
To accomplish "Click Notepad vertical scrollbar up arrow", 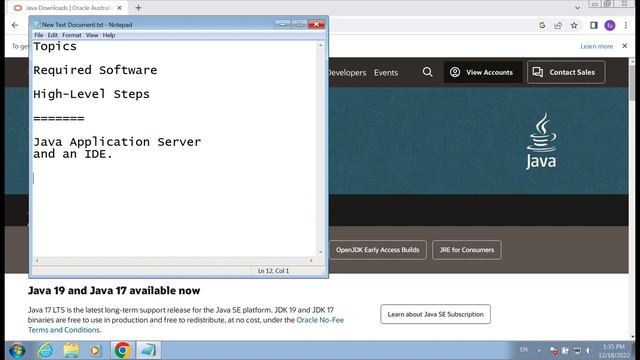I will (x=320, y=45).
